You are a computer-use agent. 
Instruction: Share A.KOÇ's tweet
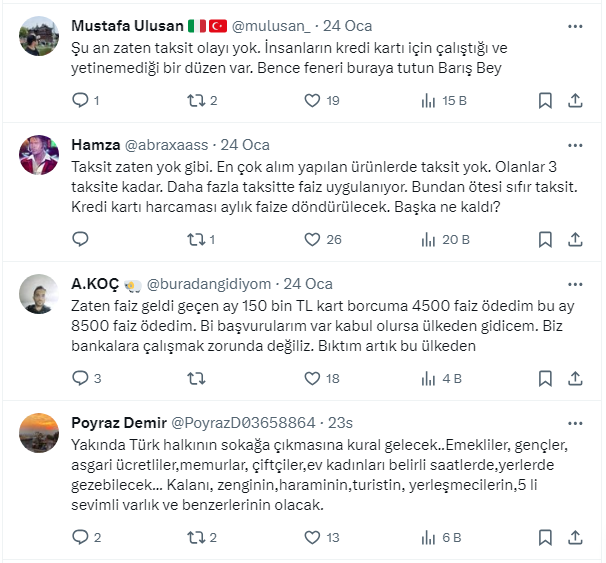coord(575,378)
